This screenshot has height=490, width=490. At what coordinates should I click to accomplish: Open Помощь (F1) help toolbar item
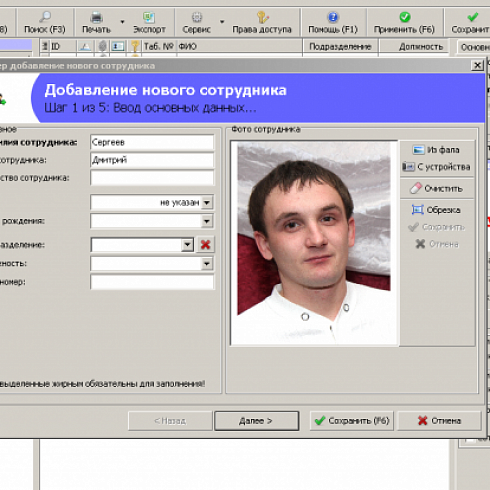tap(333, 23)
